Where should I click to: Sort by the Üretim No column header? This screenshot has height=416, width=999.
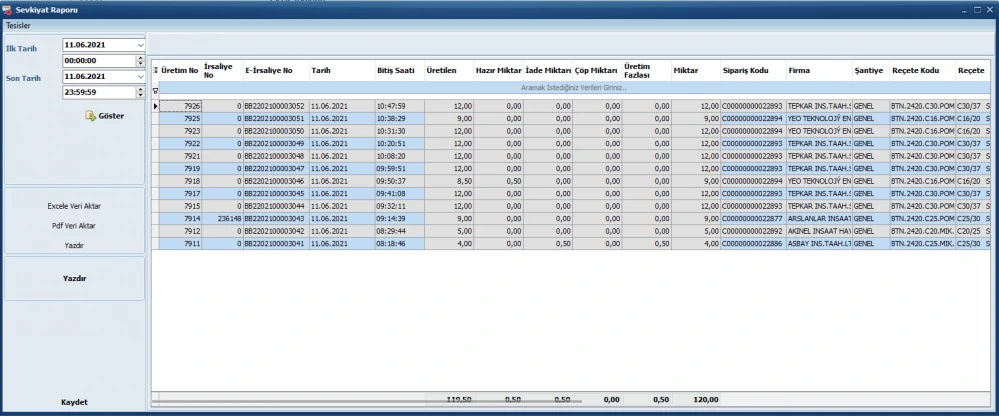click(180, 71)
